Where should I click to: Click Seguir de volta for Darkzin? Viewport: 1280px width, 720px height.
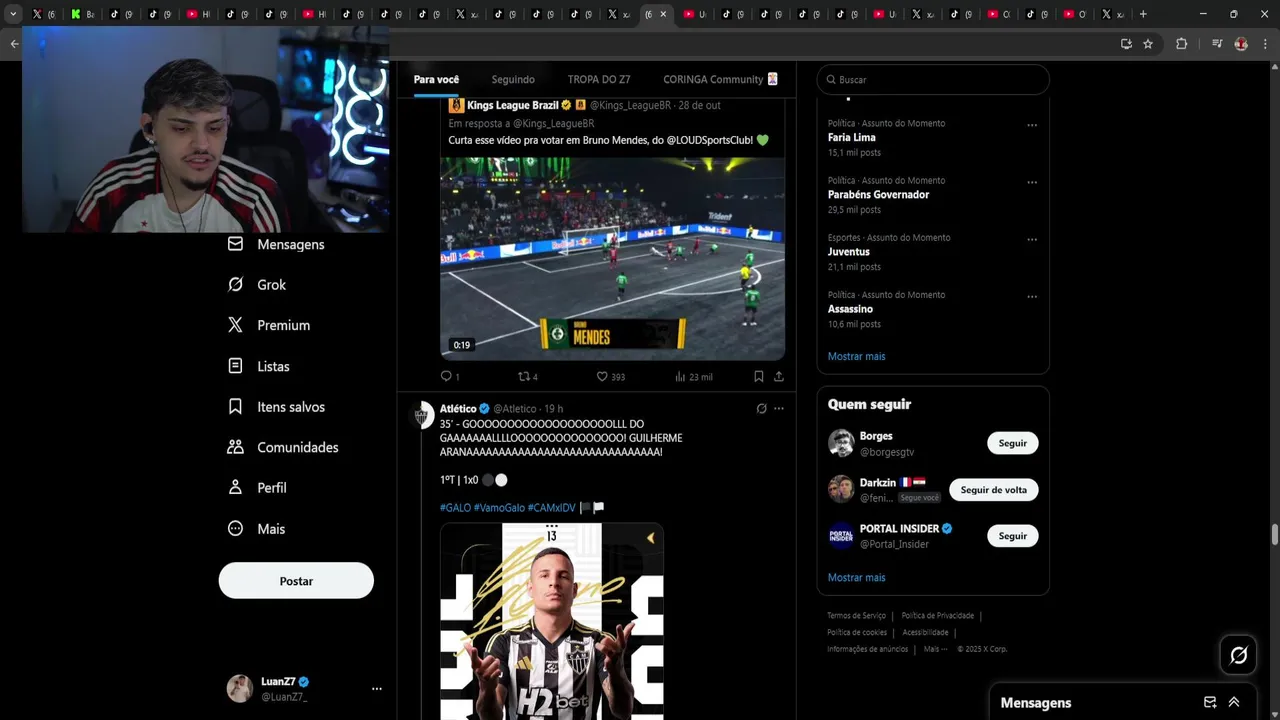pyautogui.click(x=993, y=490)
